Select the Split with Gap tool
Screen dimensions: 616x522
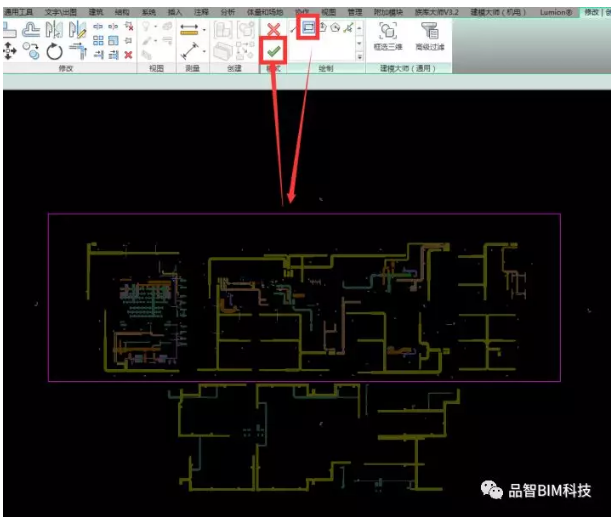tap(113, 27)
